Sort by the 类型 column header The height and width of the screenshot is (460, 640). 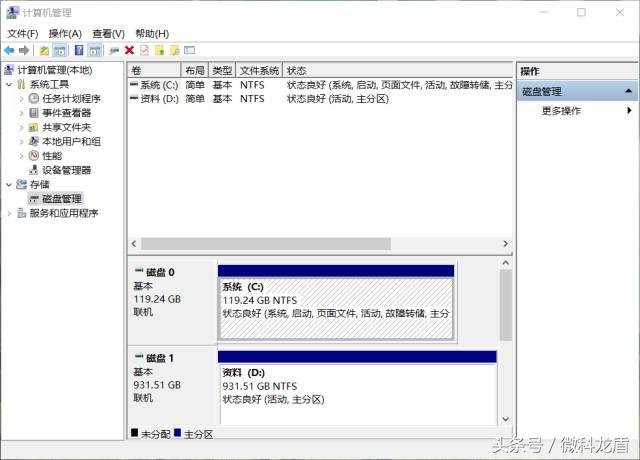coord(222,71)
